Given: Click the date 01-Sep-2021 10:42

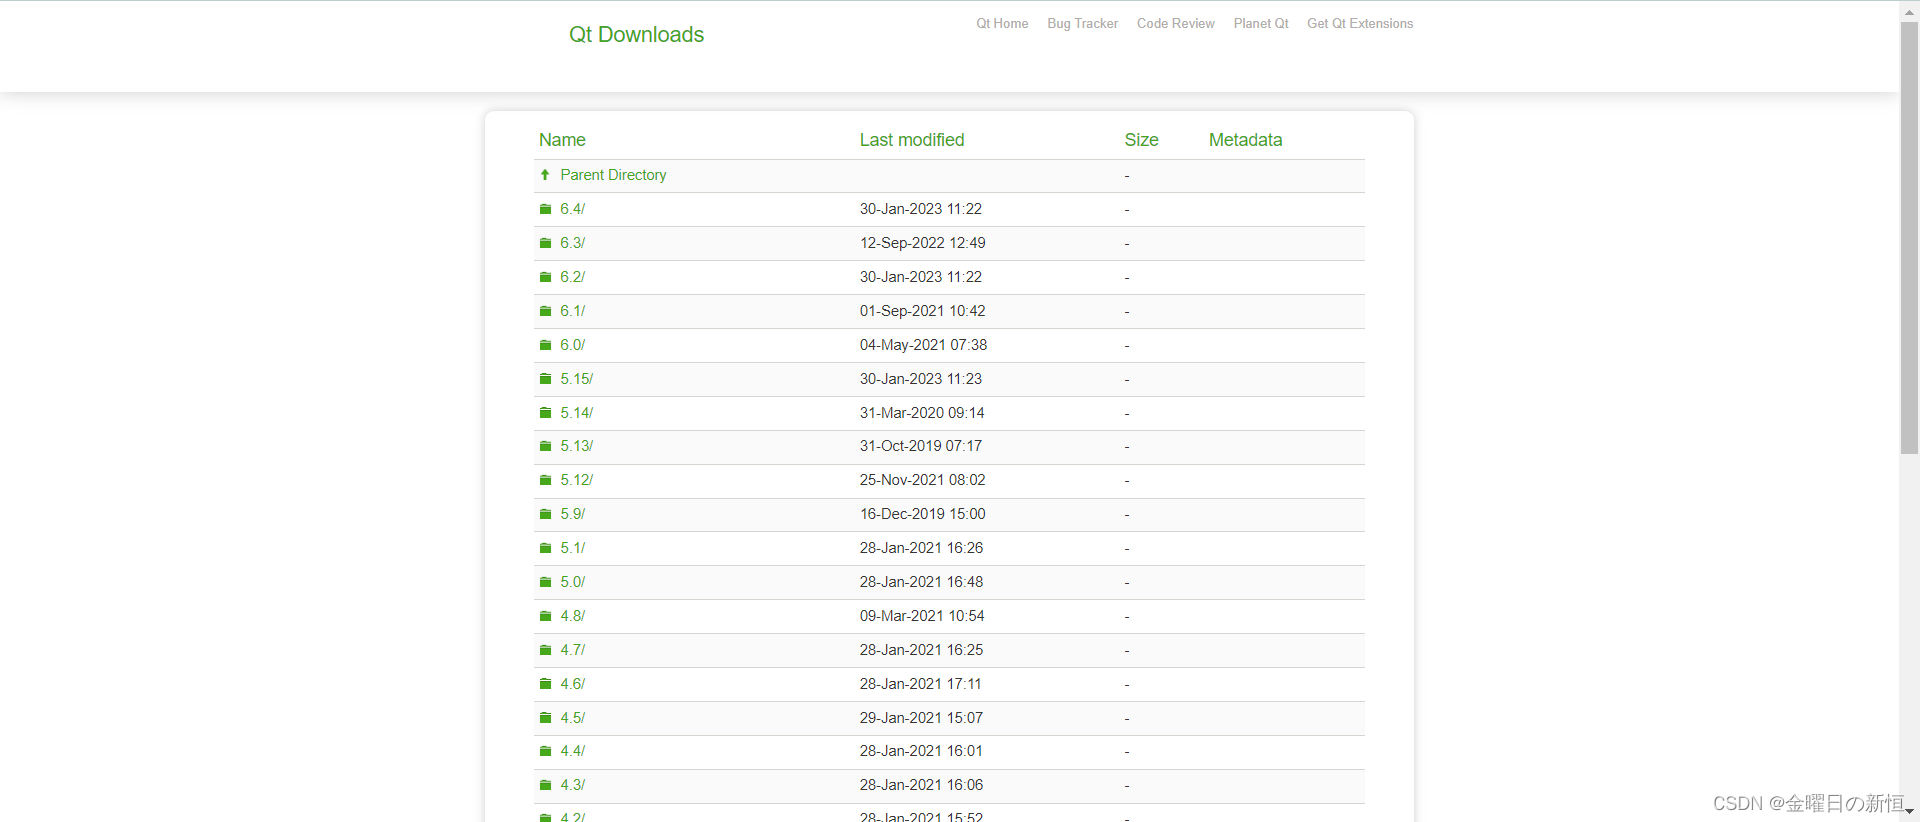Looking at the screenshot, I should (923, 311).
